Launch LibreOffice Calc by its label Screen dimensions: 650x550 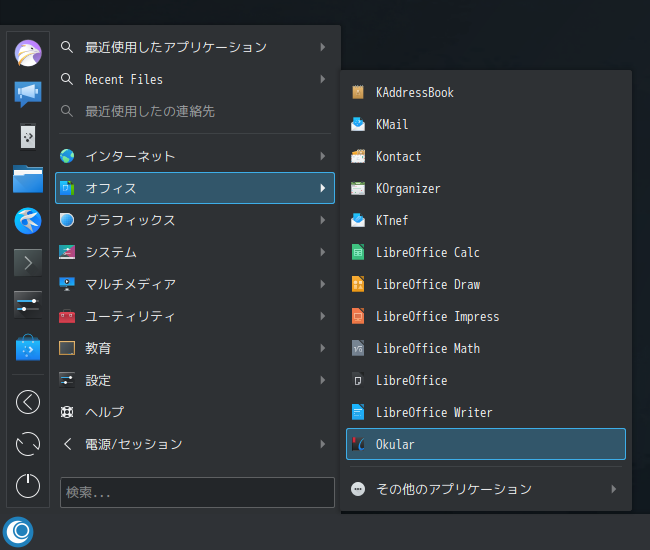tap(427, 252)
